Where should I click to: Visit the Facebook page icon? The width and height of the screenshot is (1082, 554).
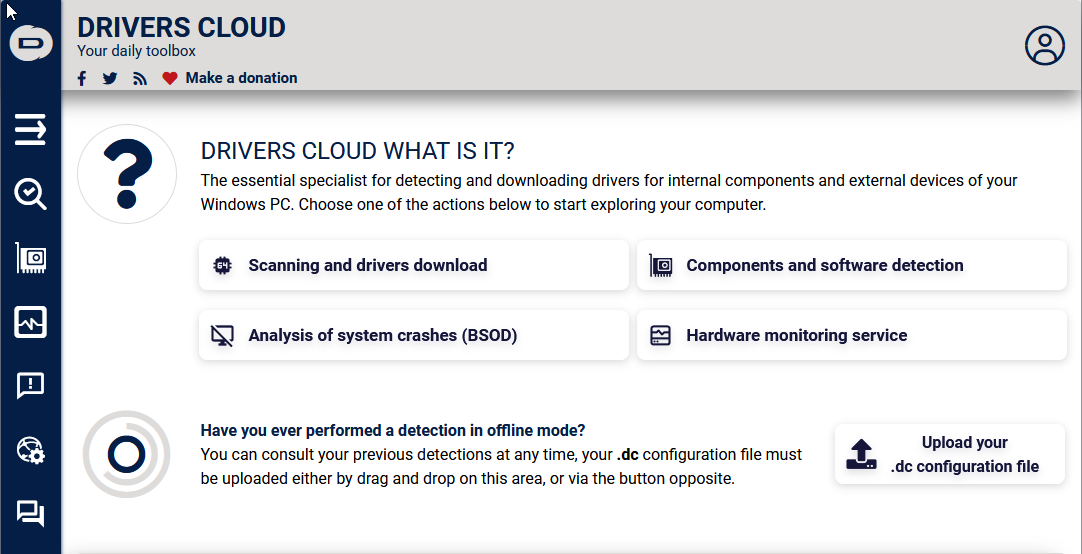(82, 78)
